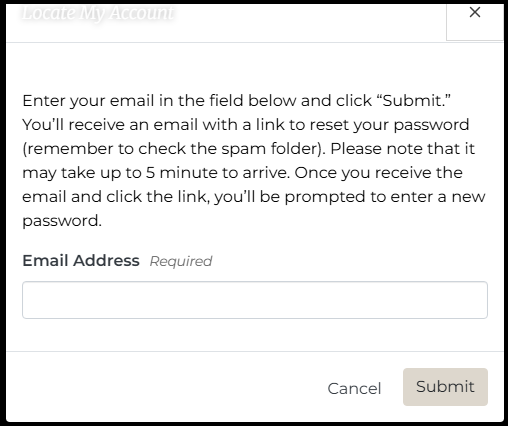Click the word (remember in the instructions

[x=68, y=149]
